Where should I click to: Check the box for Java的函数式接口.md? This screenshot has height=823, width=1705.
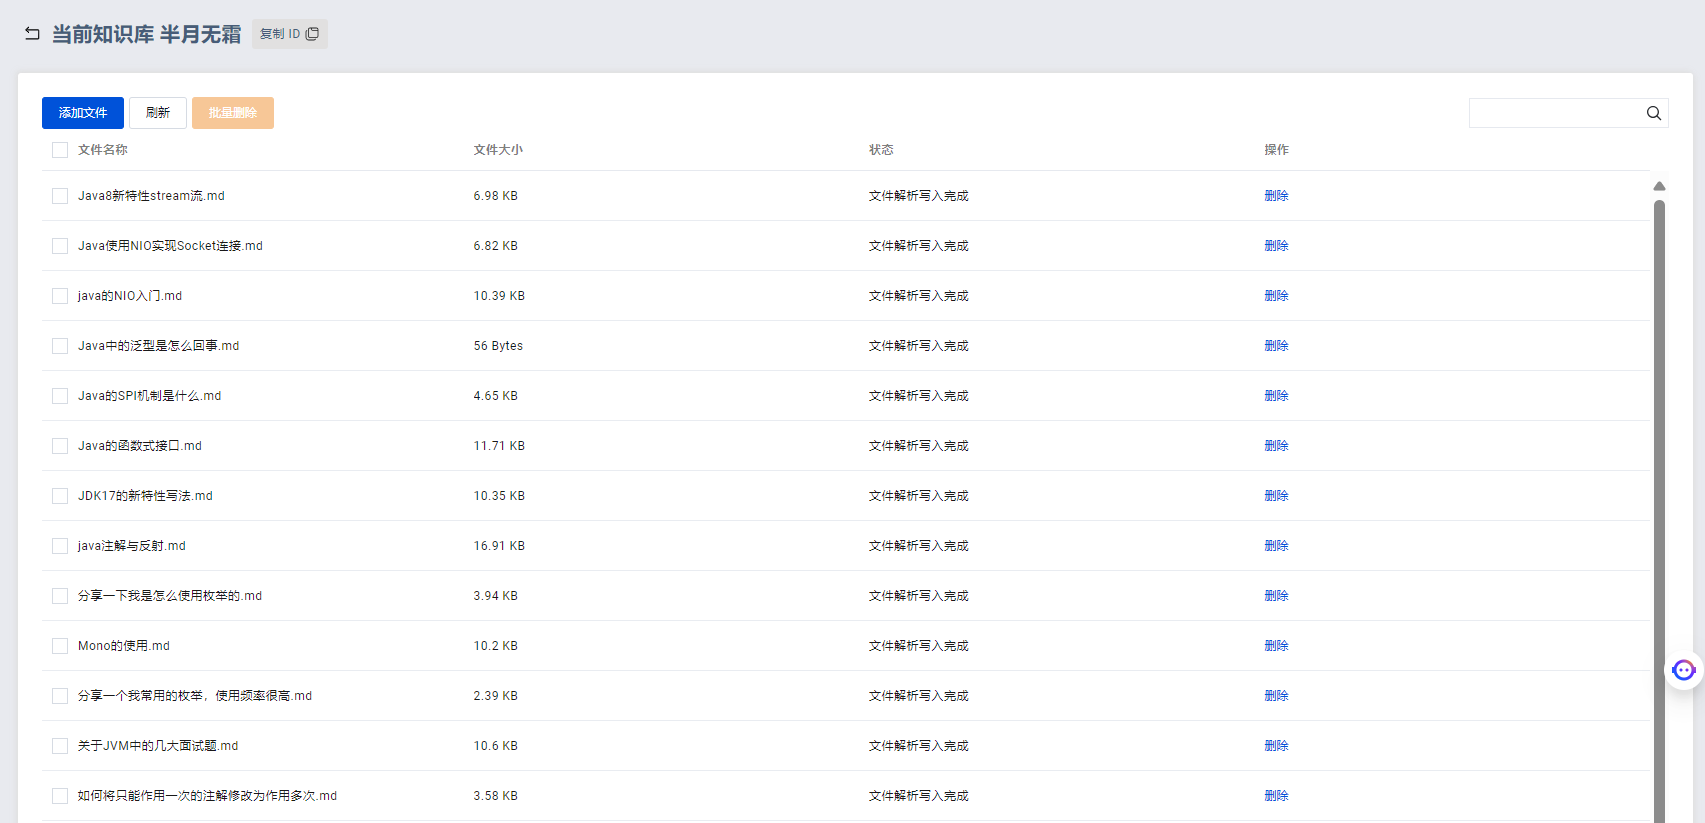point(60,446)
